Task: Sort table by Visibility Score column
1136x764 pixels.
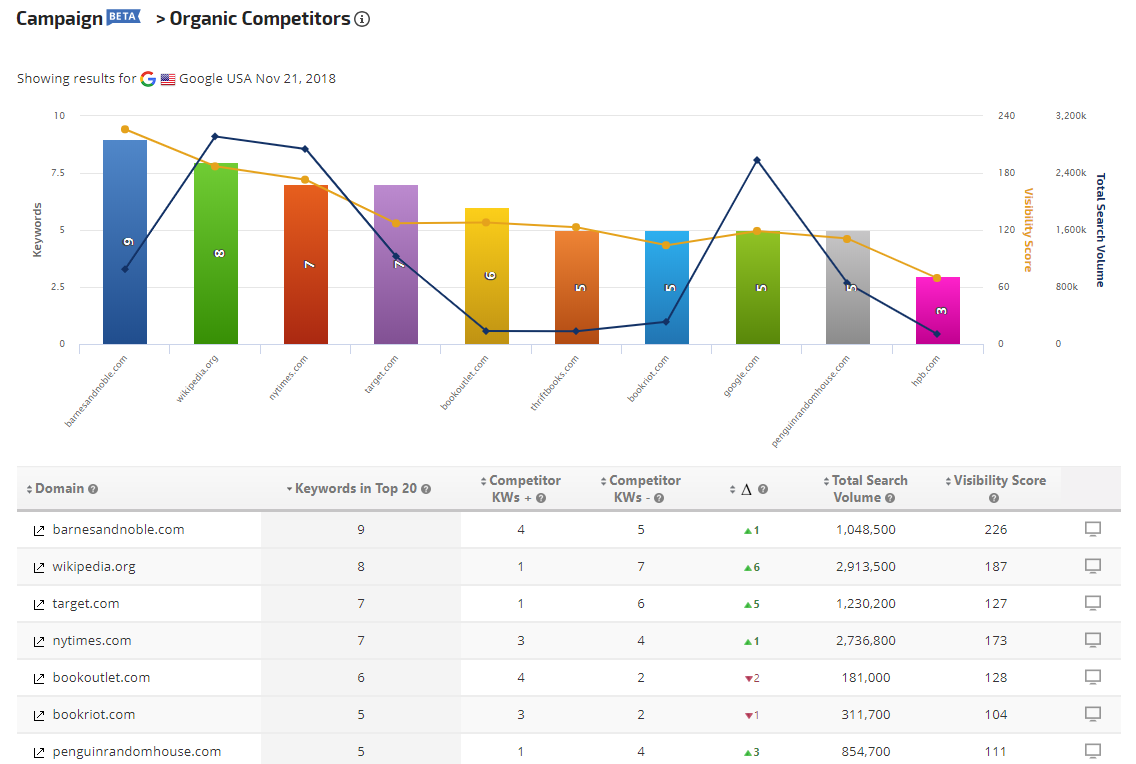Action: pos(999,481)
